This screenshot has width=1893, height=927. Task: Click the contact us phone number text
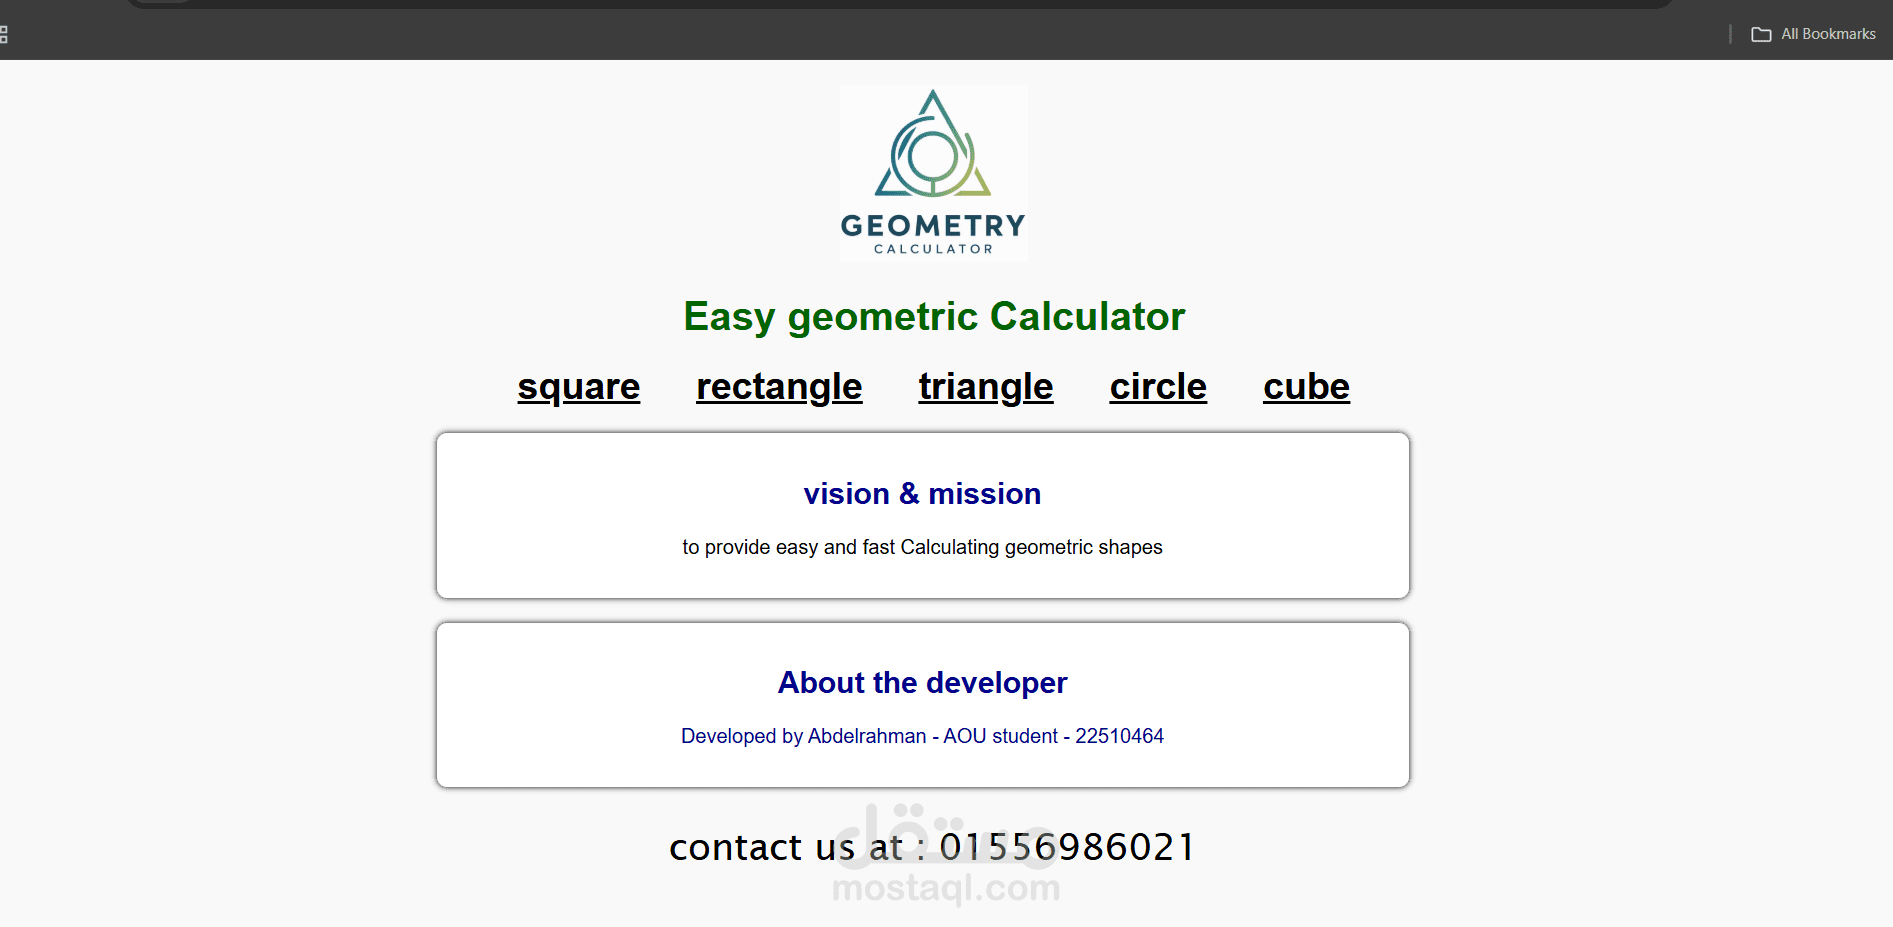932,847
